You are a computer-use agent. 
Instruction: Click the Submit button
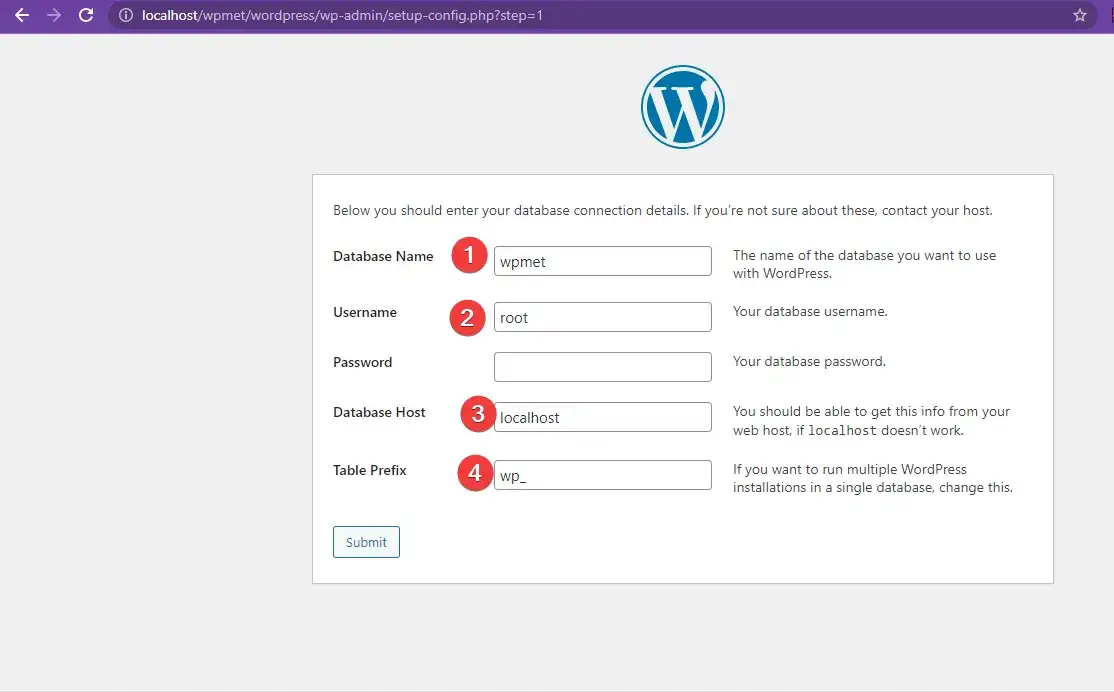(x=366, y=541)
